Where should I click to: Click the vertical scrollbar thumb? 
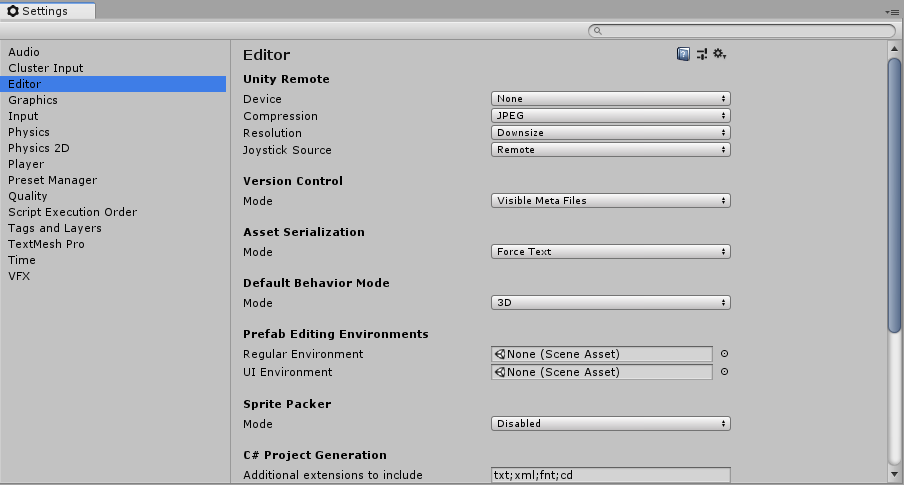pyautogui.click(x=894, y=195)
